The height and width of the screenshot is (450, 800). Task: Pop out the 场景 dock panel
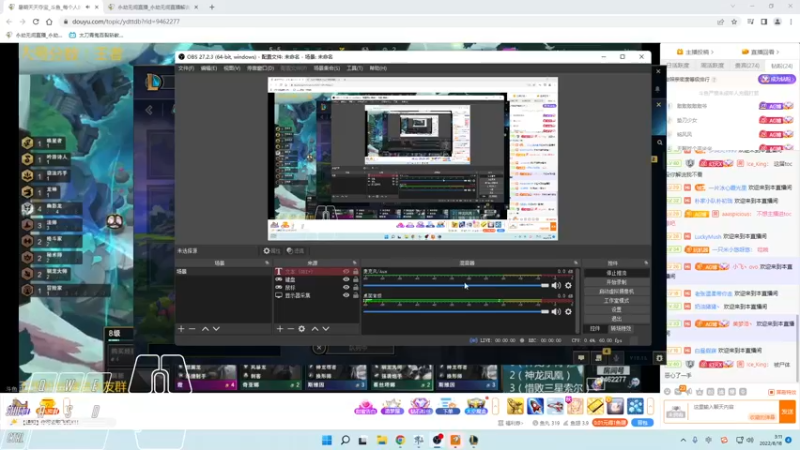point(267,263)
